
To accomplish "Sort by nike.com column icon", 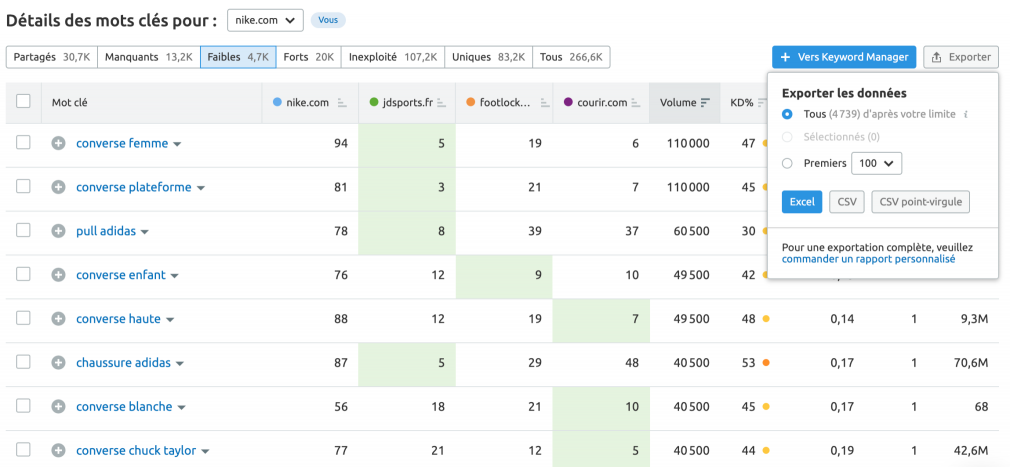I will click(342, 102).
